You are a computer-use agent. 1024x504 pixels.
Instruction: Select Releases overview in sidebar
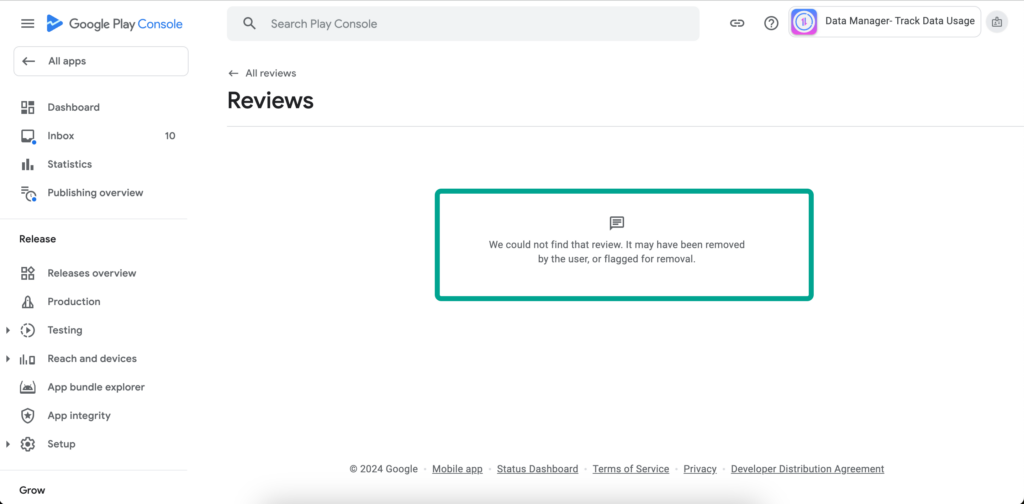click(91, 273)
